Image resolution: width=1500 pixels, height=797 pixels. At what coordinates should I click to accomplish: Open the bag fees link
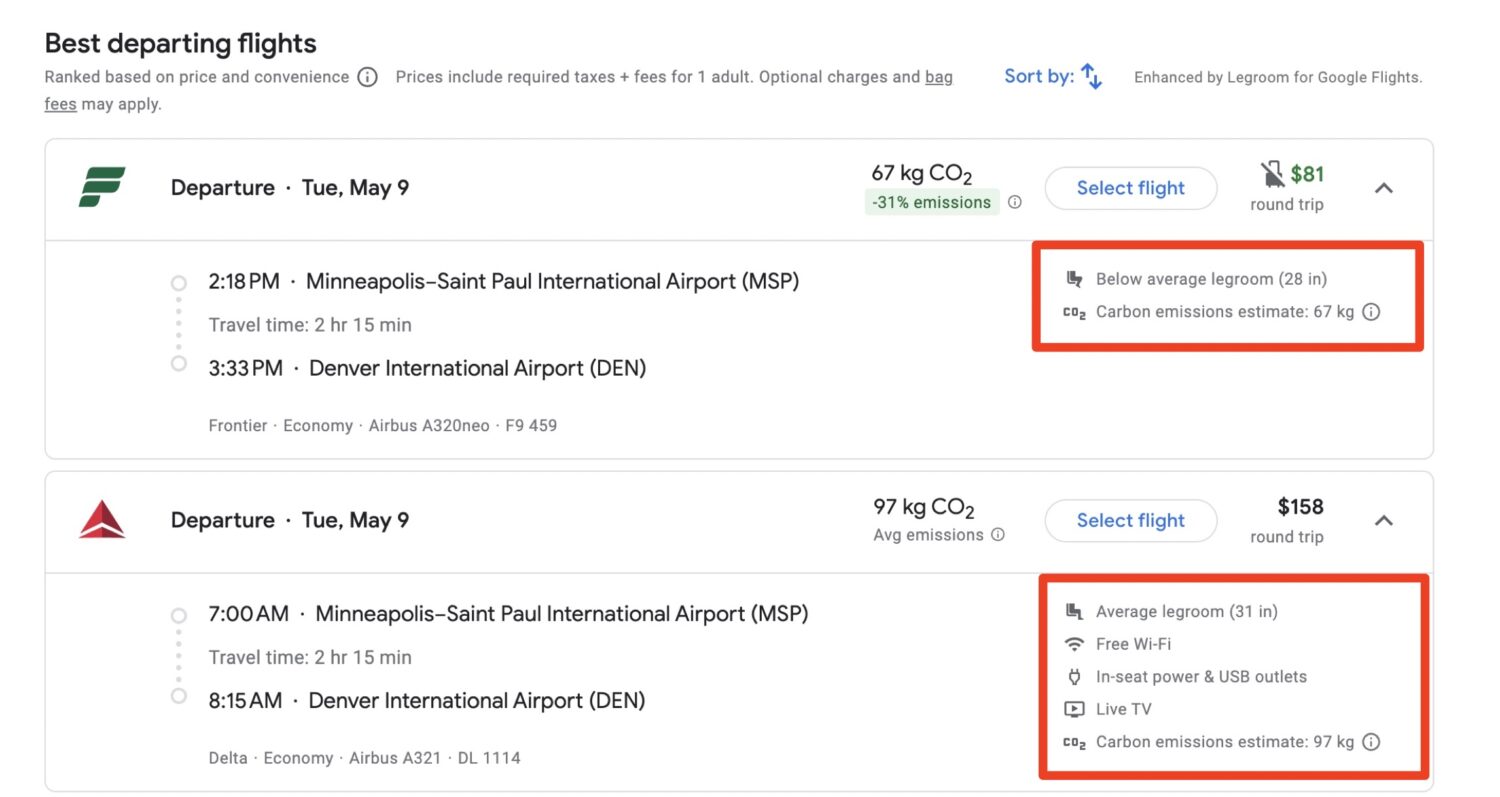coord(938,77)
